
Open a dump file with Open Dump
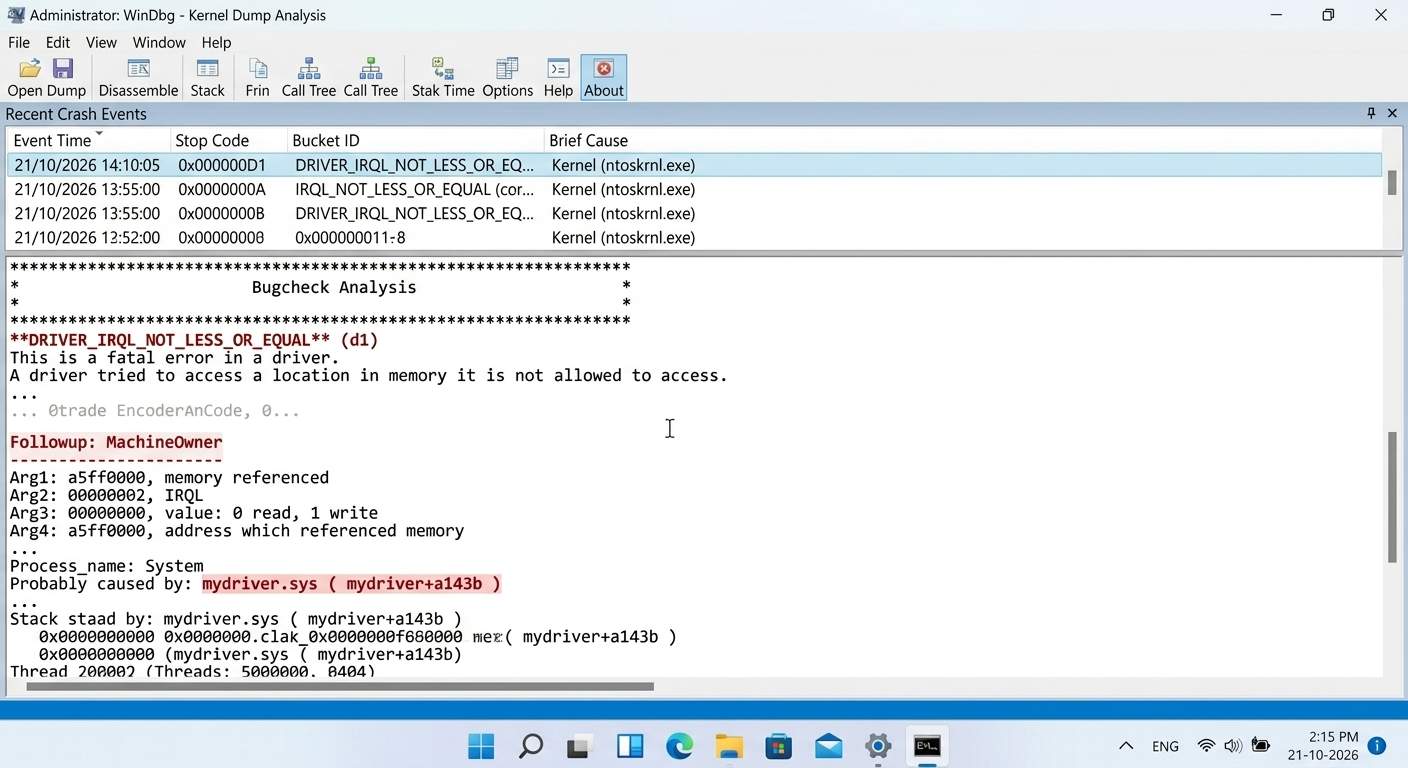point(46,78)
